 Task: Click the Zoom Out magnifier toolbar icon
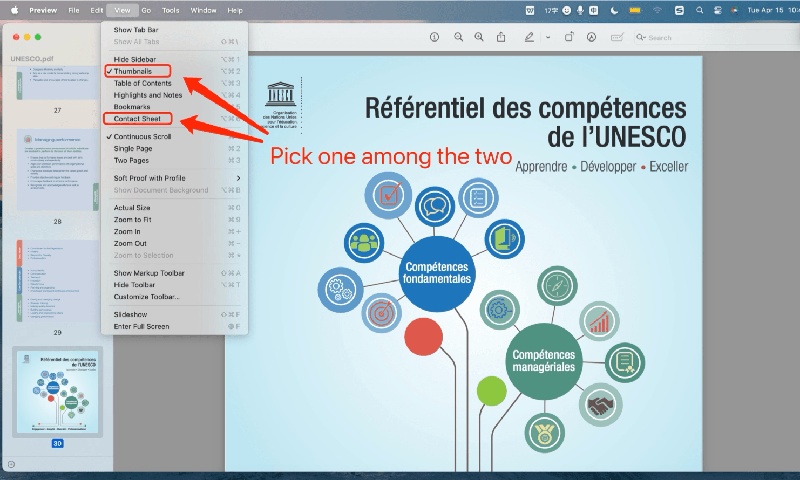pos(458,37)
